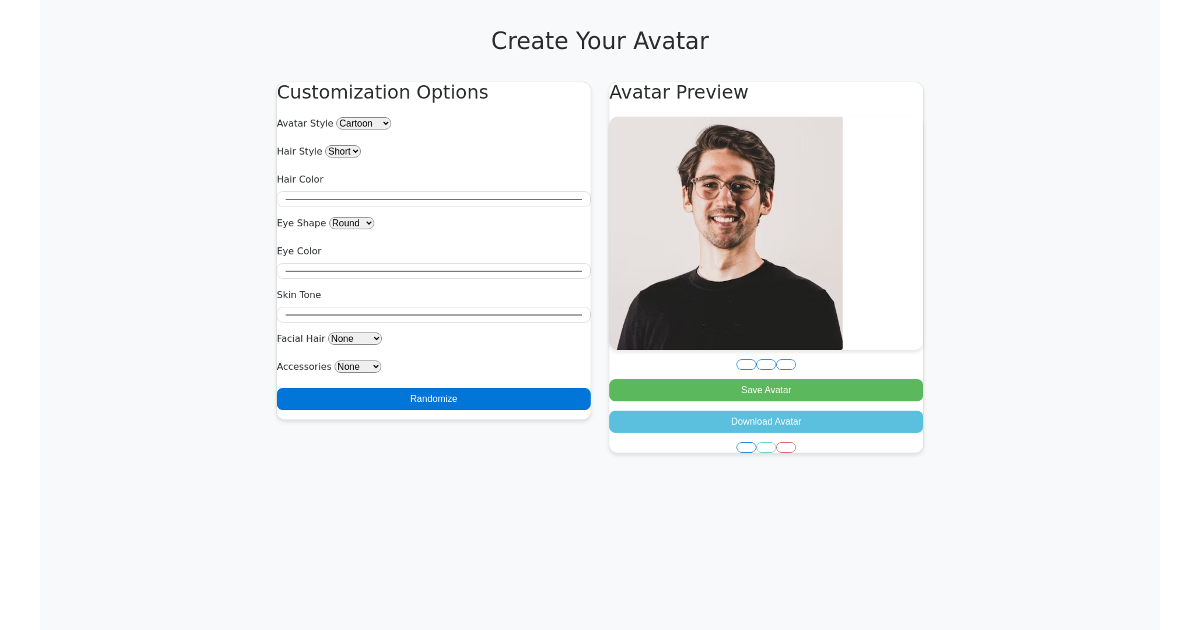Click the green Save Avatar button
1200x630 pixels.
(x=766, y=390)
